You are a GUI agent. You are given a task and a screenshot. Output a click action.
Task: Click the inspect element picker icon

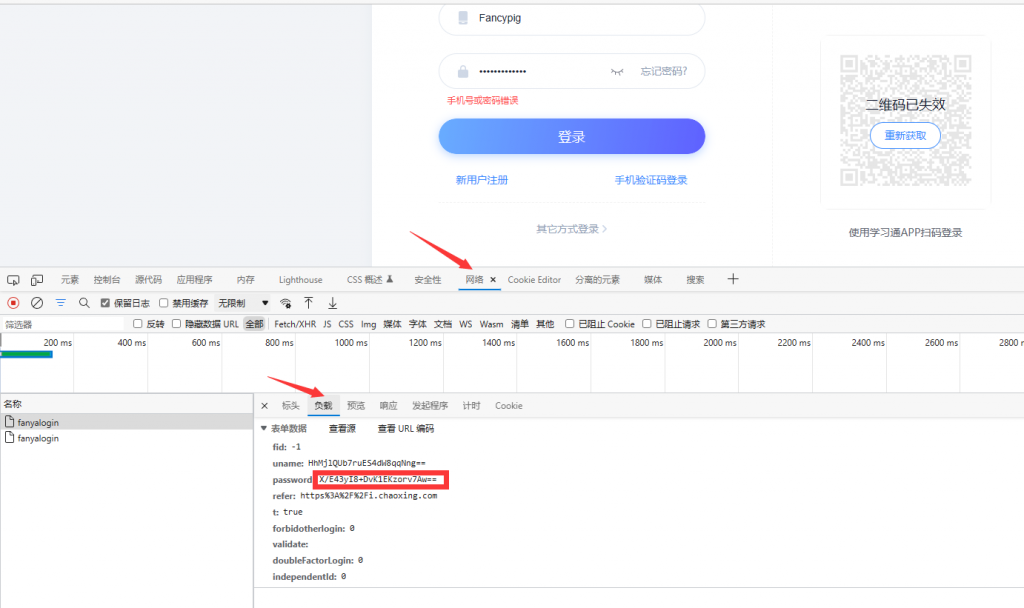[13, 280]
